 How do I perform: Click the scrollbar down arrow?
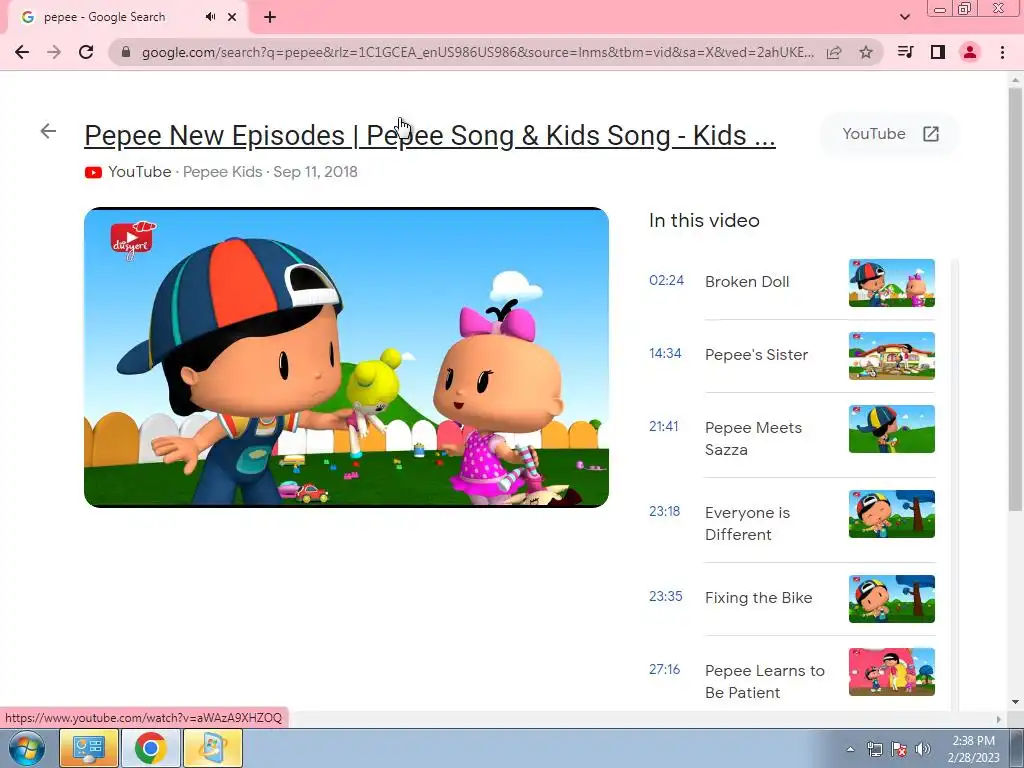[1016, 702]
